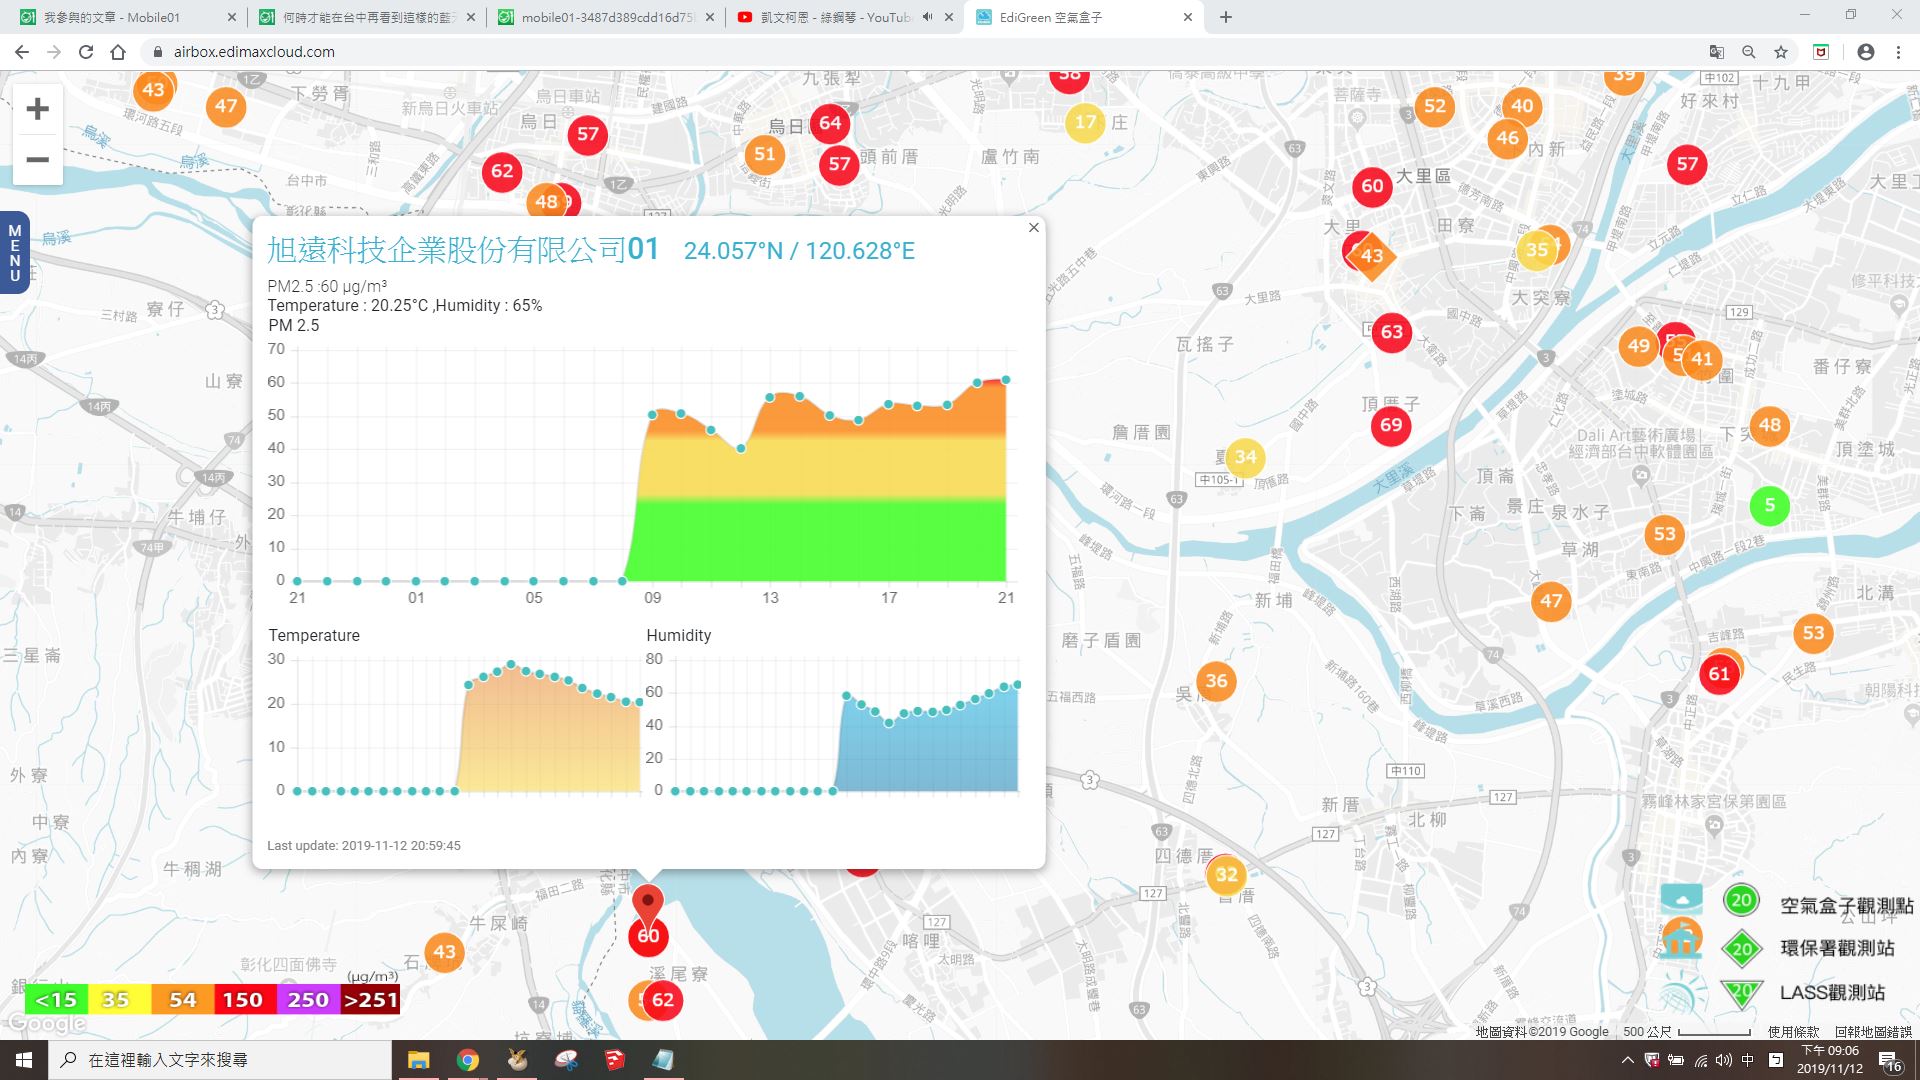Open the 使用條款 terms link
The width and height of the screenshot is (1920, 1080).
(x=1794, y=1032)
